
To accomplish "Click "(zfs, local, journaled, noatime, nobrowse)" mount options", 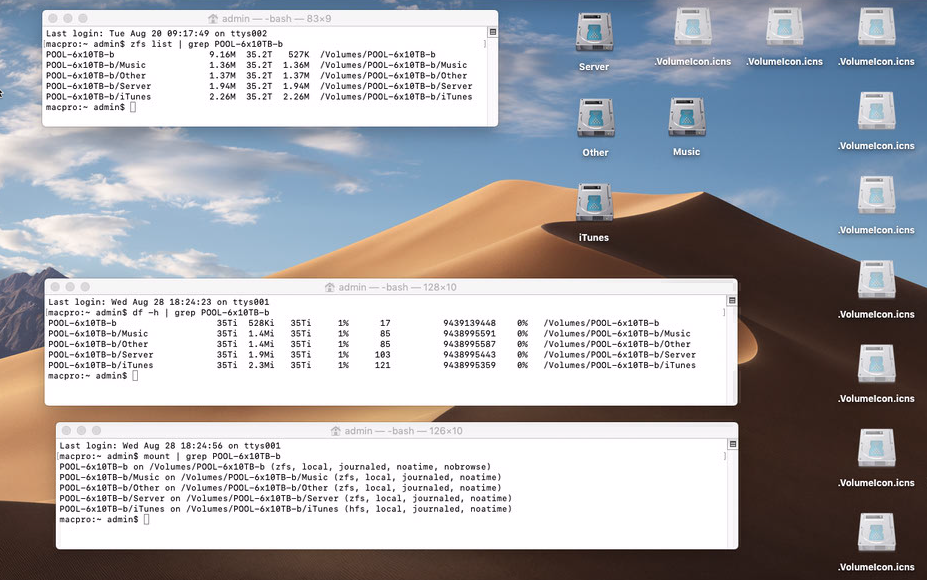I will [381, 467].
